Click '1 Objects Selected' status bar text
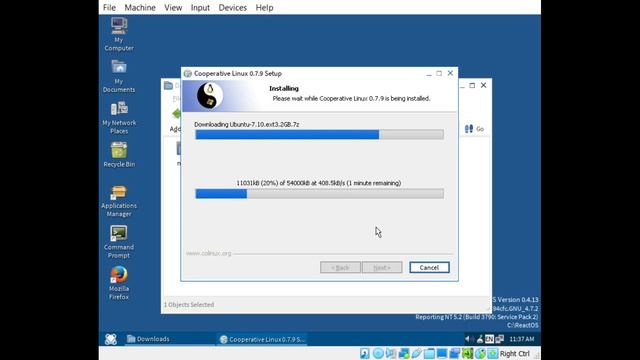This screenshot has height=360, width=640. [x=189, y=304]
